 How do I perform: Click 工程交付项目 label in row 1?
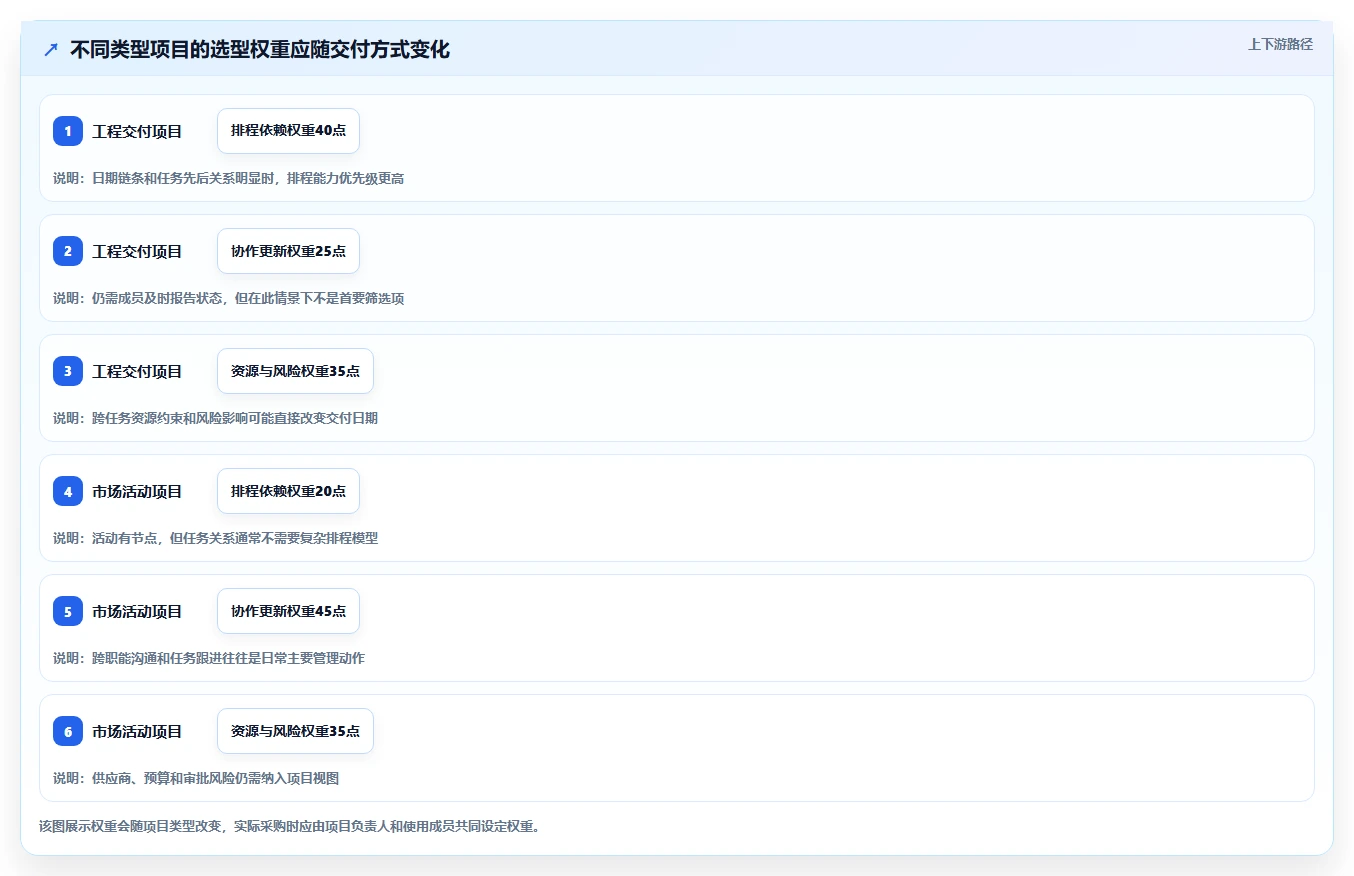tap(137, 131)
